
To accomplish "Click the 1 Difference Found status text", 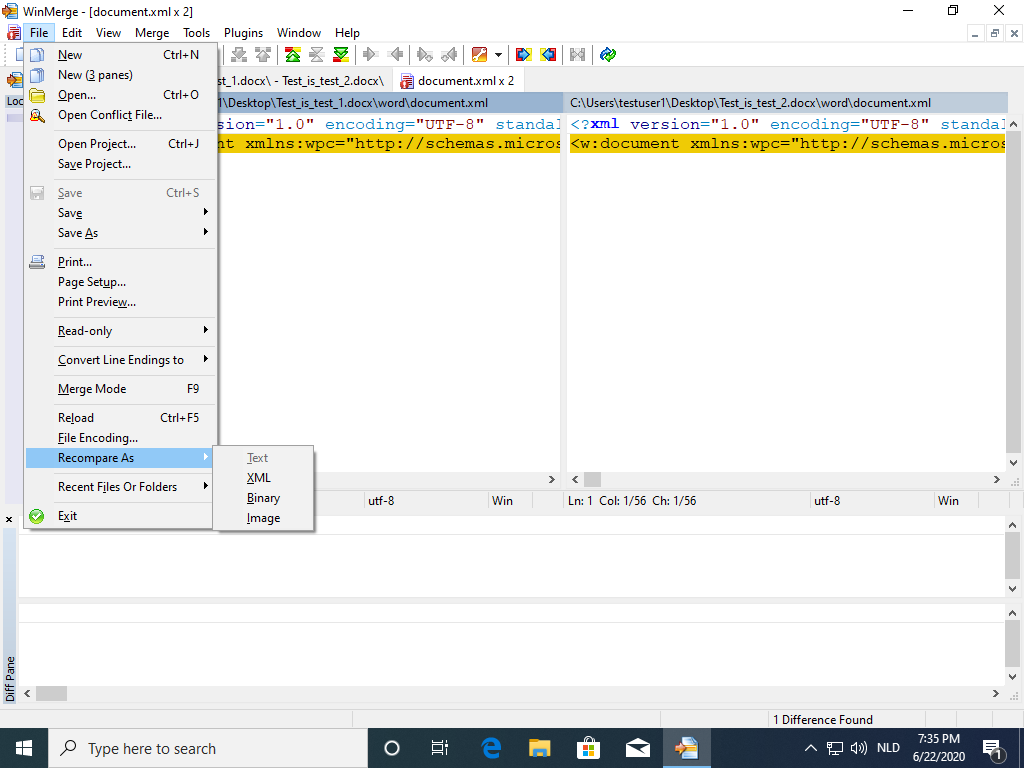I will (823, 720).
